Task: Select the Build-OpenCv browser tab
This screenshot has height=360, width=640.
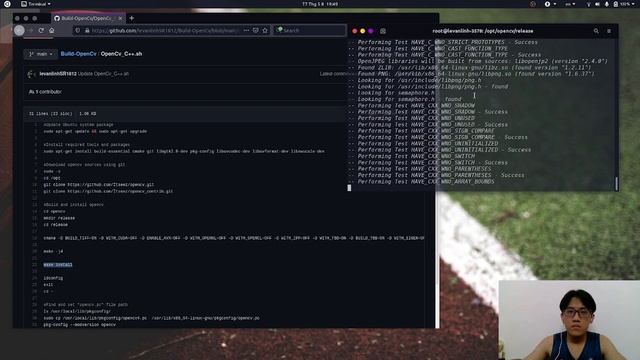Action: click(x=88, y=18)
